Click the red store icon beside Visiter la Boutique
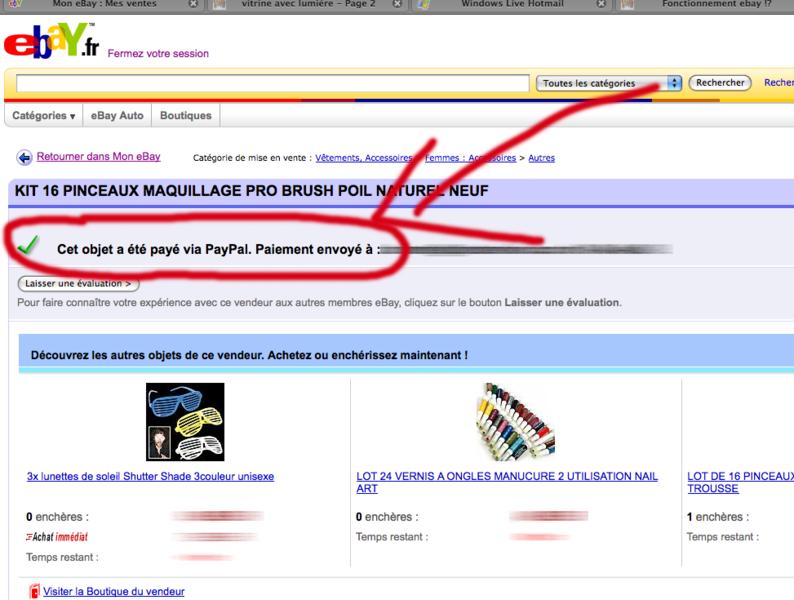This screenshot has height=600, width=794. click(33, 592)
